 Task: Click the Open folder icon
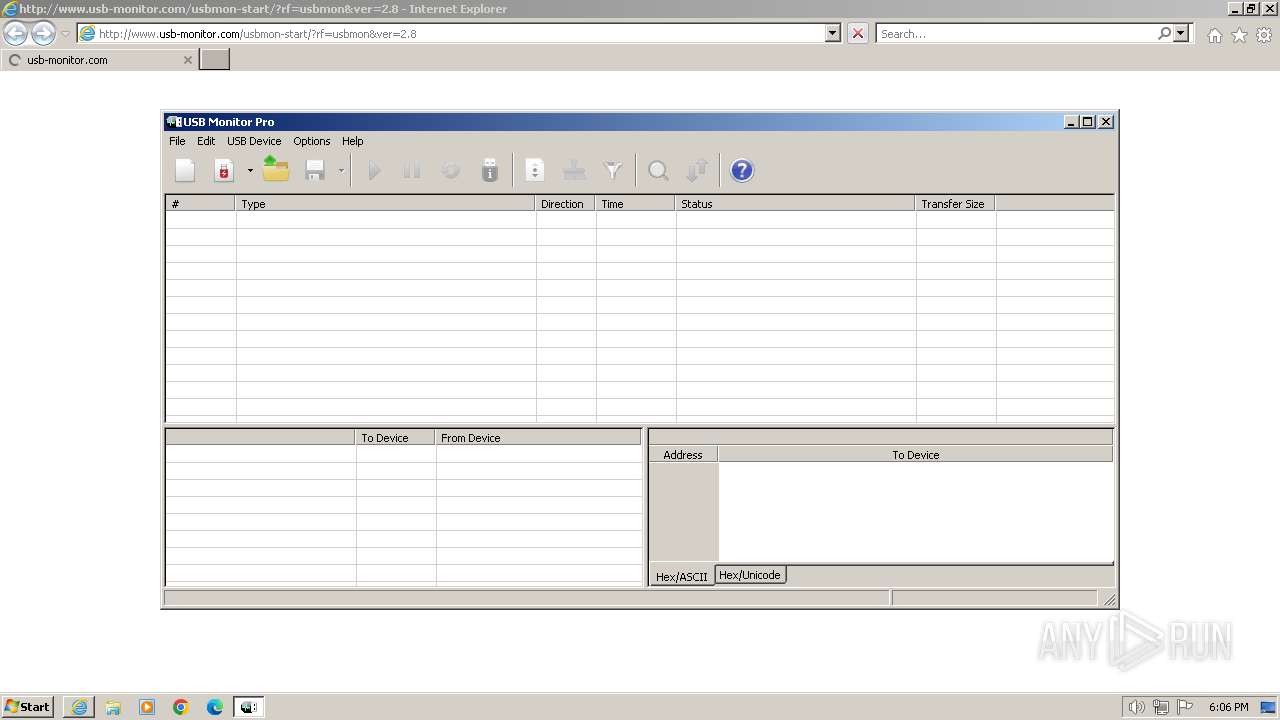click(276, 171)
